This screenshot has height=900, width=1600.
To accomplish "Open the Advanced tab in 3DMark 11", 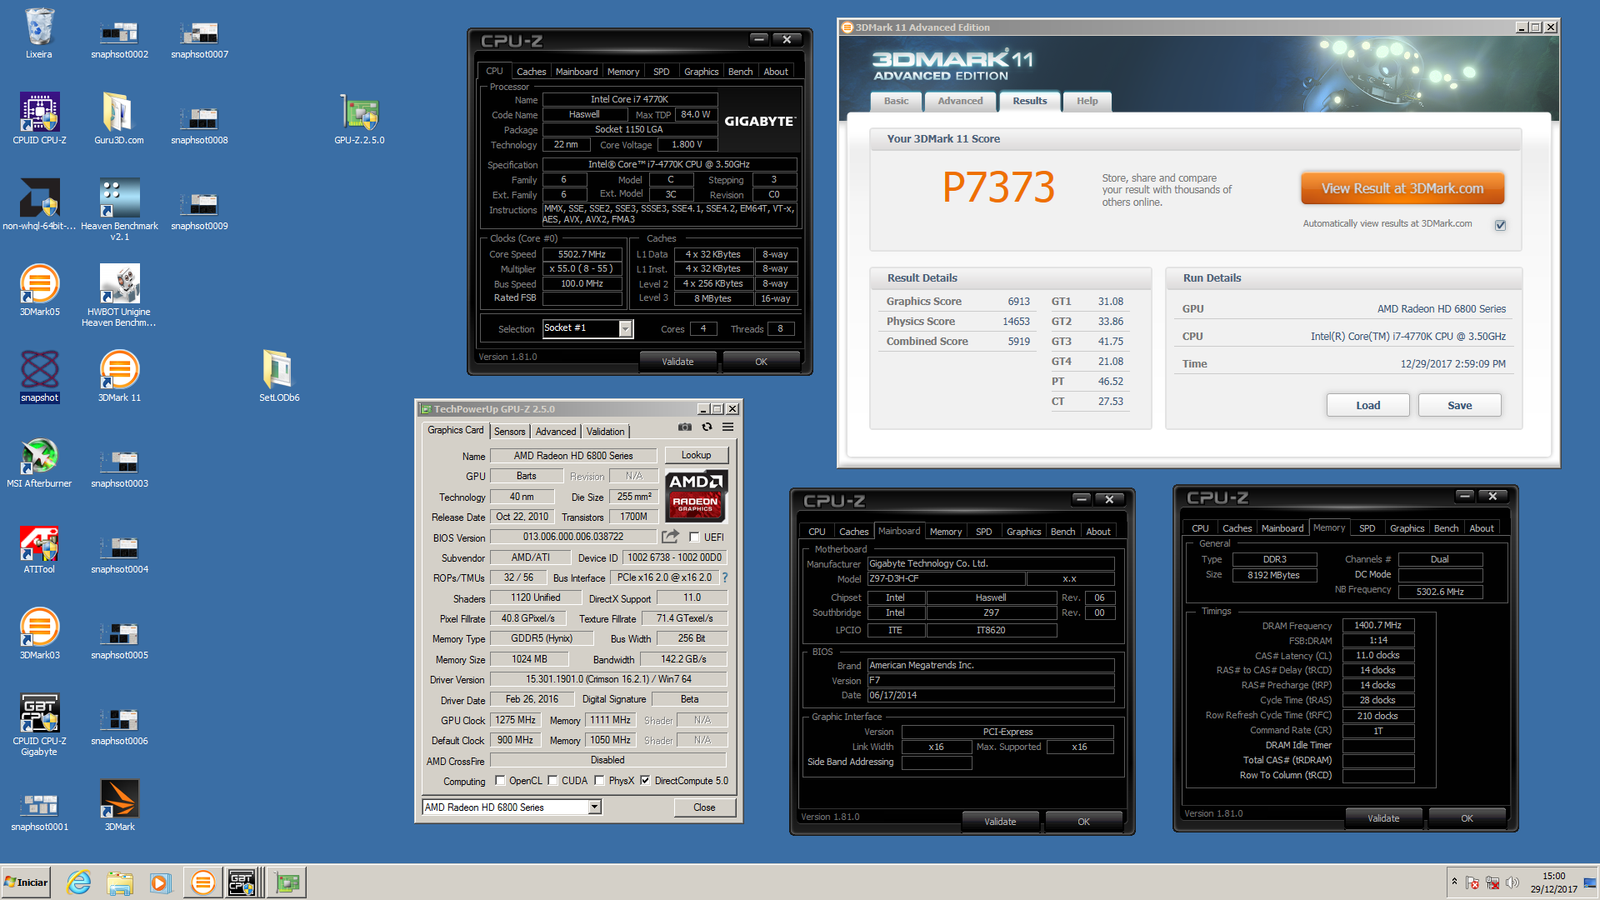I will click(960, 101).
